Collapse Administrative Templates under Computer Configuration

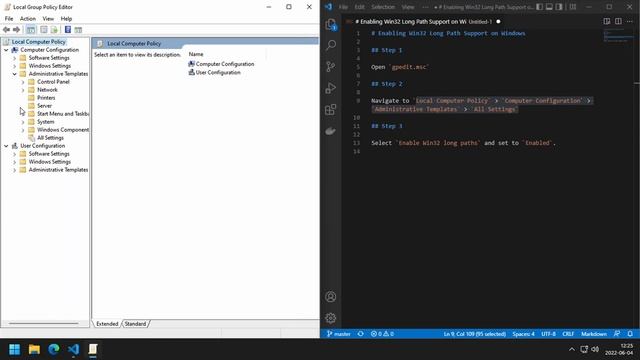15,74
